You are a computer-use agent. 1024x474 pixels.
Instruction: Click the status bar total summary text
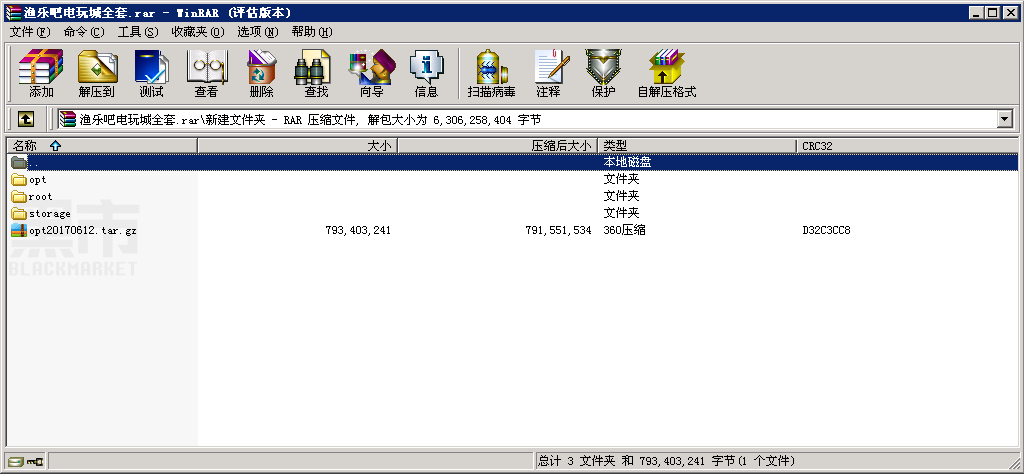(666, 461)
